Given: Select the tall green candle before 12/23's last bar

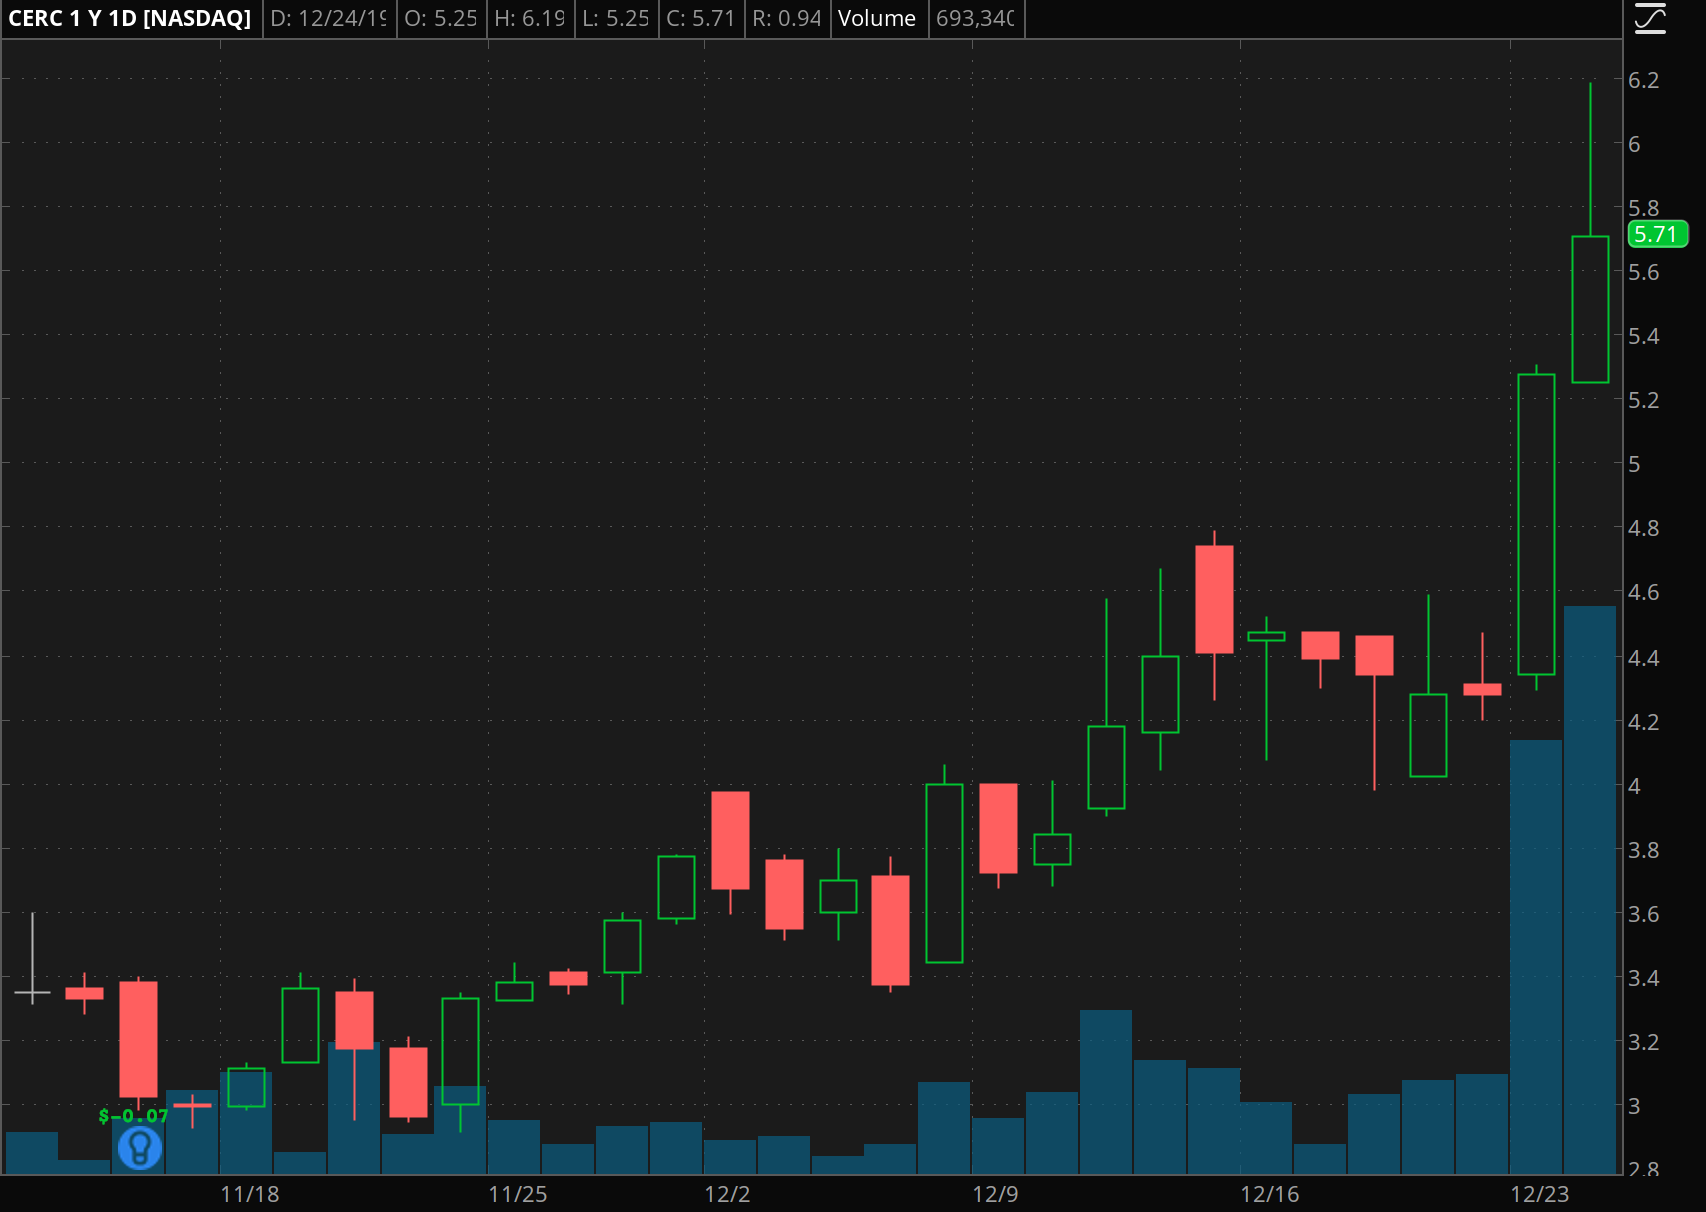Looking at the screenshot, I should coord(1536,524).
